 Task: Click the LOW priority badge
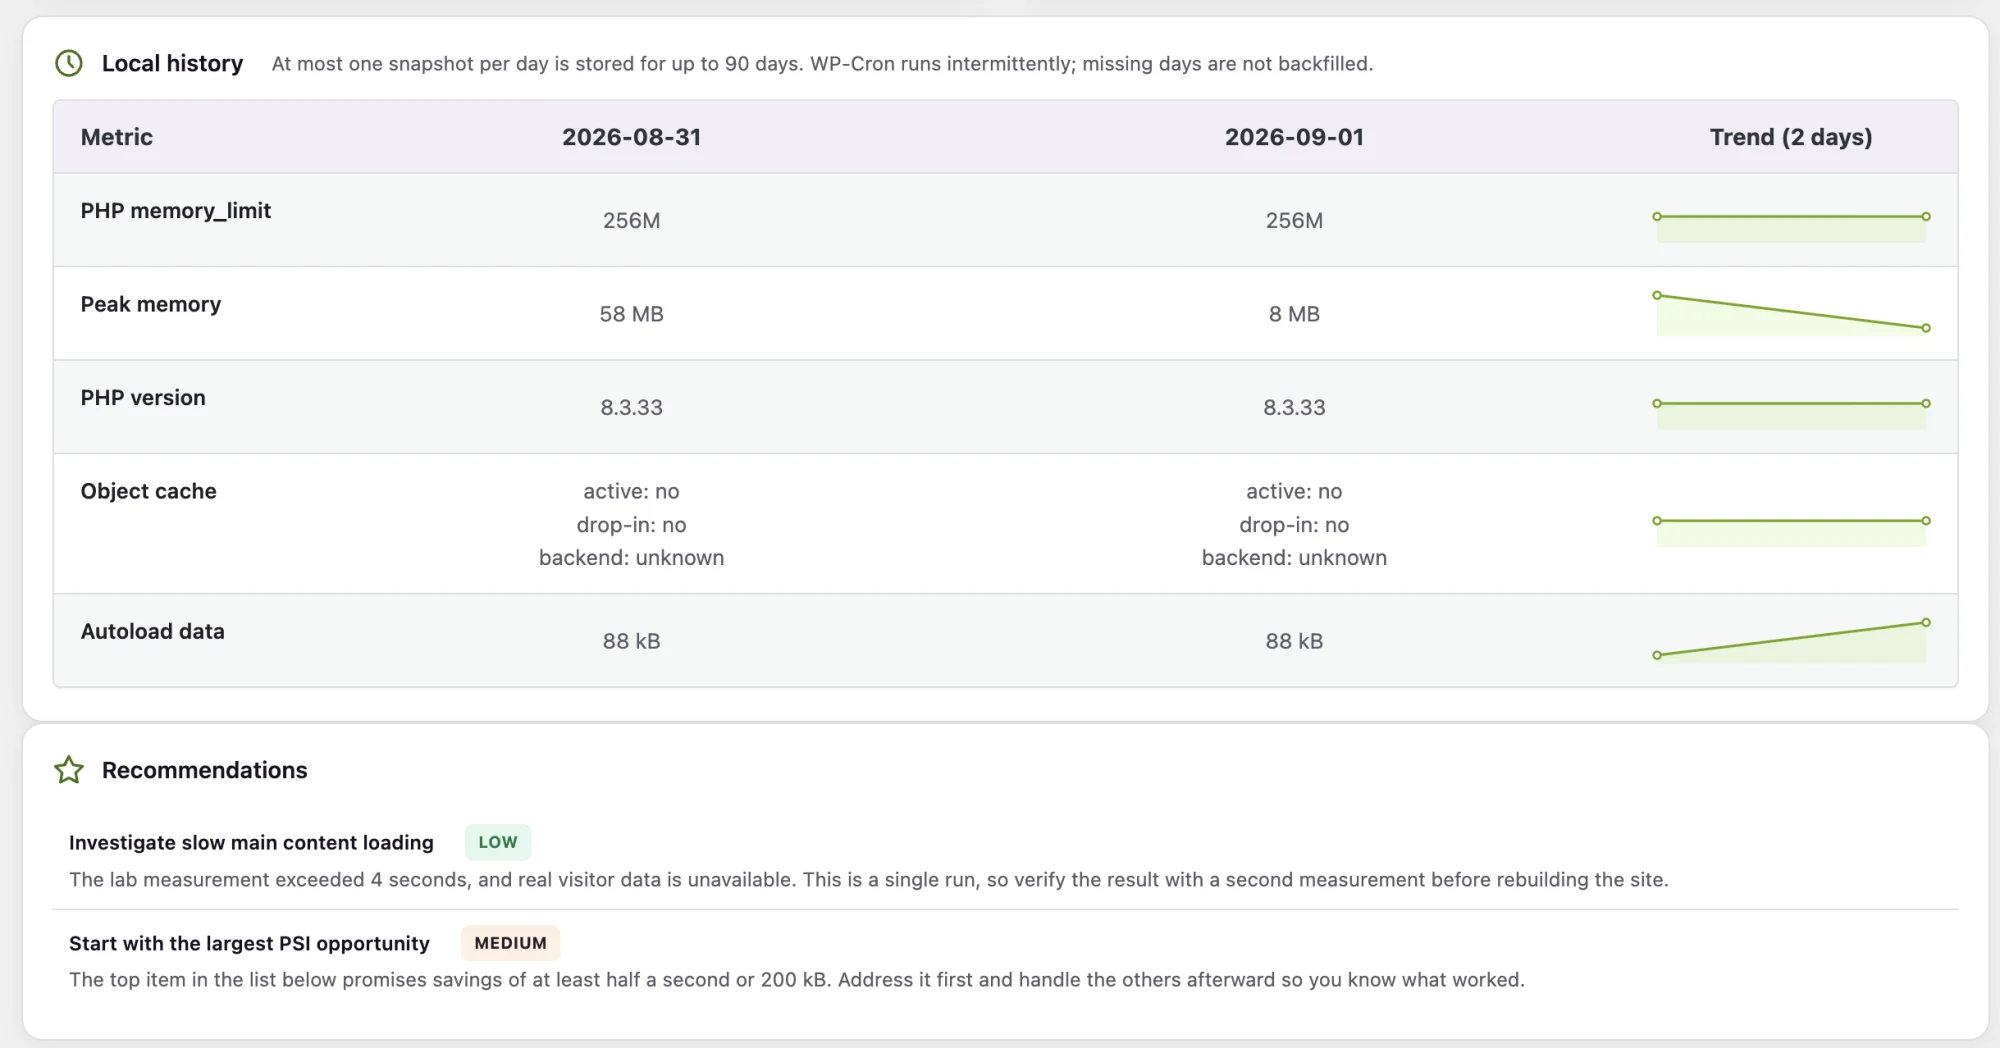click(498, 842)
